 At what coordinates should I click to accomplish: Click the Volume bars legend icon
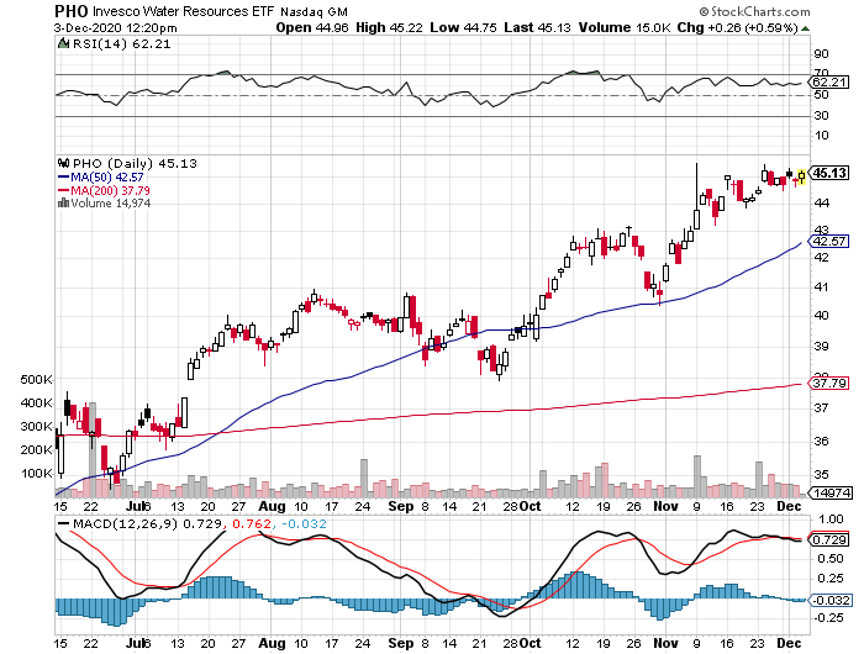[62, 202]
